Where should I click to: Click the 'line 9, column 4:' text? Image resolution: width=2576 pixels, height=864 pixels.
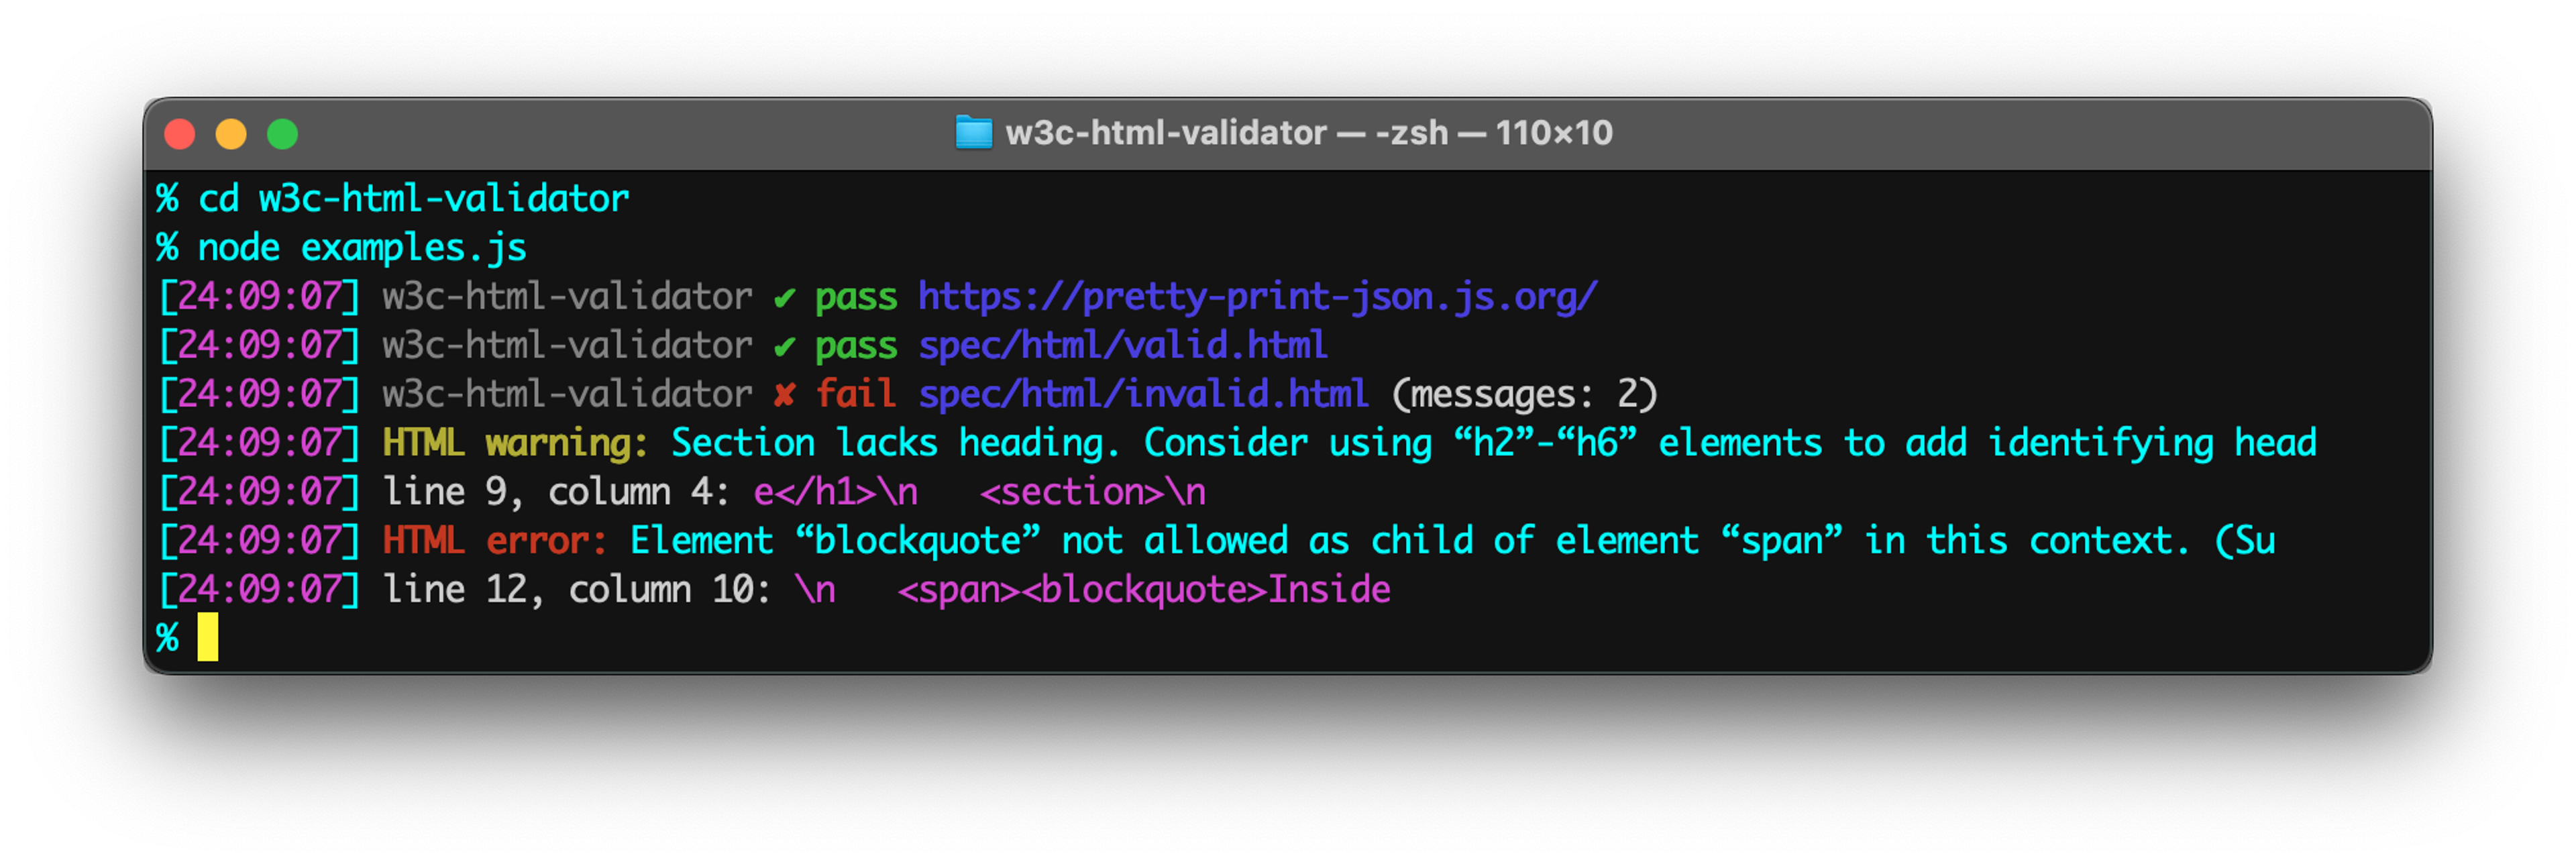(556, 492)
